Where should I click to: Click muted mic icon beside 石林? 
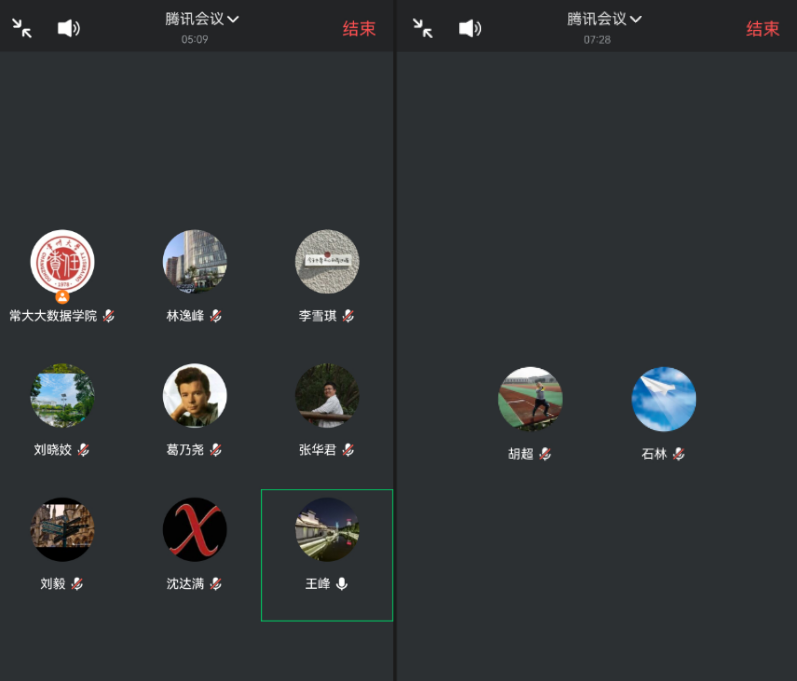(x=679, y=453)
